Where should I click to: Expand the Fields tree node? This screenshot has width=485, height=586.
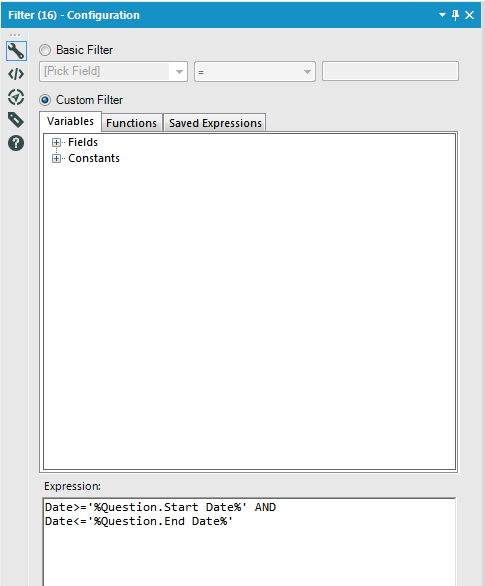[x=56, y=142]
